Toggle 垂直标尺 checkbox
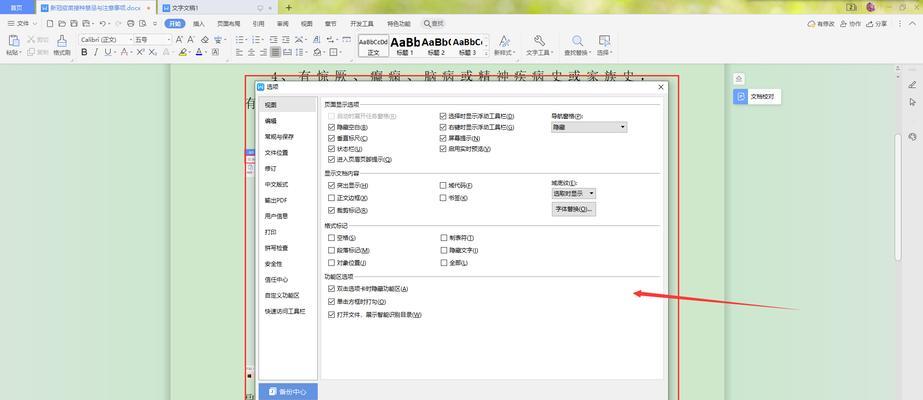 331,138
